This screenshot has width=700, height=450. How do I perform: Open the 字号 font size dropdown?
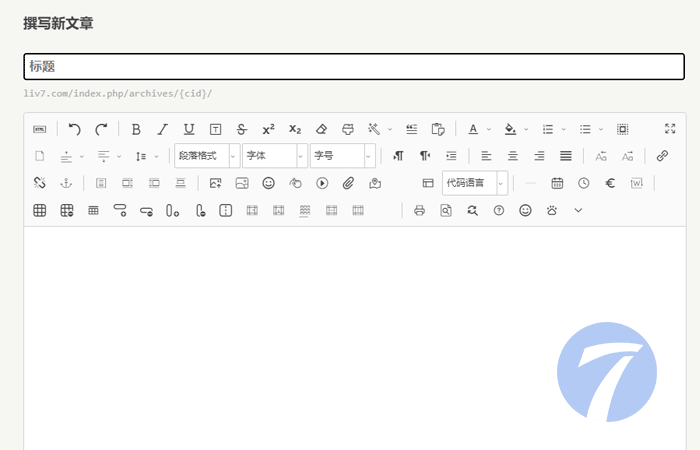tap(342, 156)
